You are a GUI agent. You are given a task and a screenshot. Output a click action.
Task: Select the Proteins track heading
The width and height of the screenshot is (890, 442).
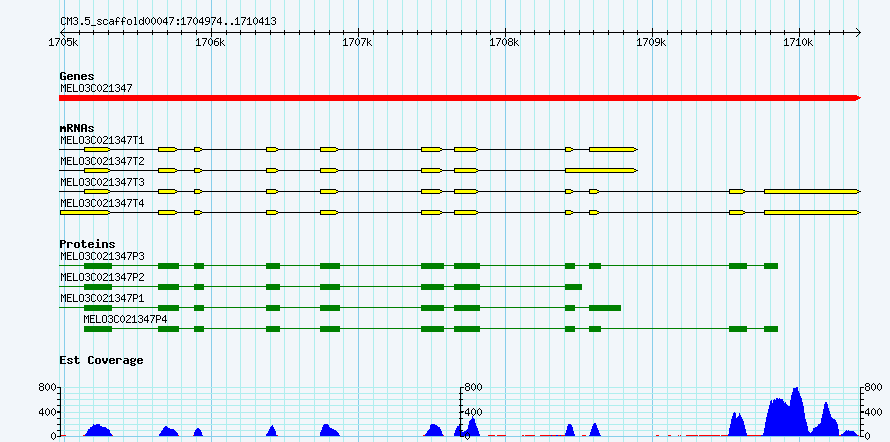(x=87, y=244)
